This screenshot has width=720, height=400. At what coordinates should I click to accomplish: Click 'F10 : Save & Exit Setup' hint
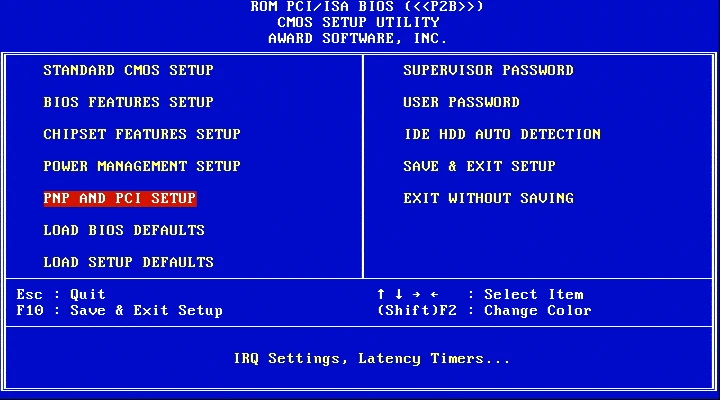coord(119,310)
